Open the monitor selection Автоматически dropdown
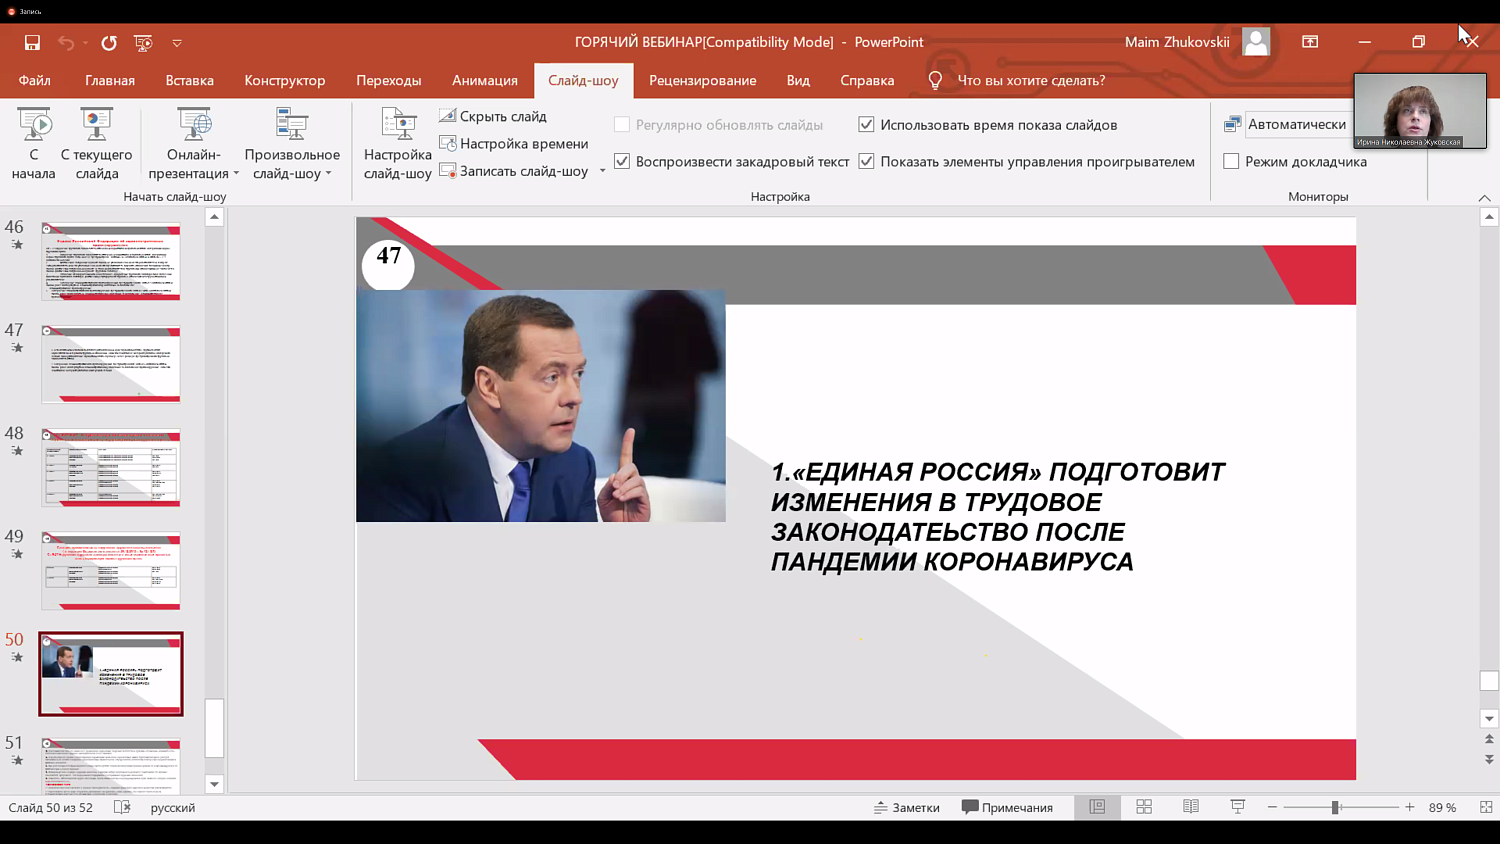1500x844 pixels. click(x=1297, y=124)
